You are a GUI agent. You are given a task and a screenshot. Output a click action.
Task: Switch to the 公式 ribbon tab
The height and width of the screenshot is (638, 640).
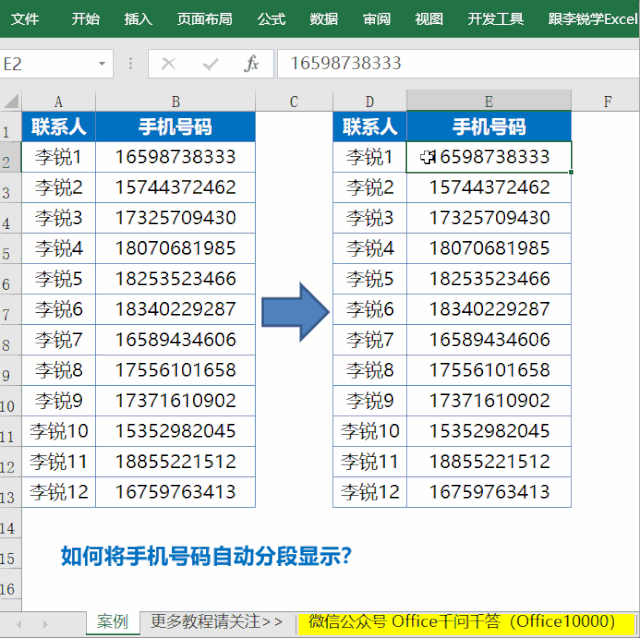pyautogui.click(x=271, y=18)
